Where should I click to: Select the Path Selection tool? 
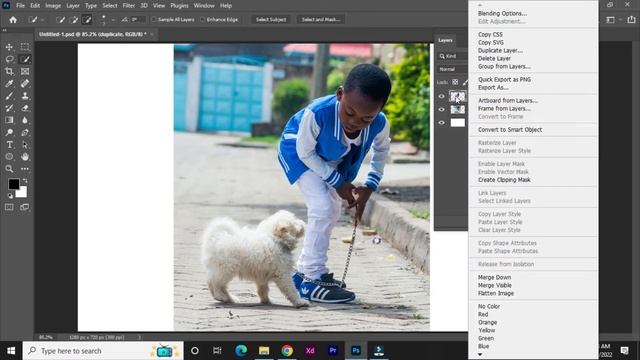coord(25,144)
